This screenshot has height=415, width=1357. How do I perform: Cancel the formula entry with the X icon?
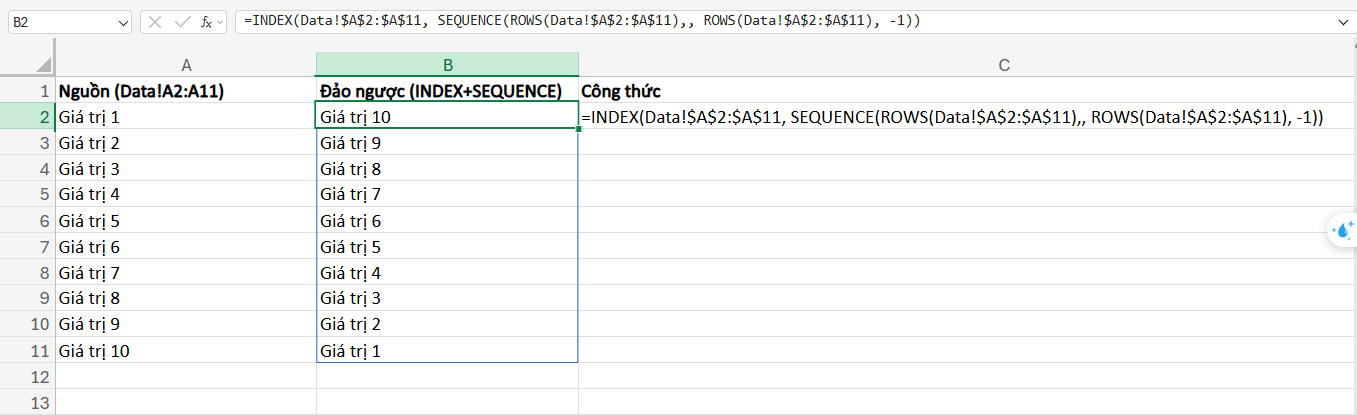[155, 21]
